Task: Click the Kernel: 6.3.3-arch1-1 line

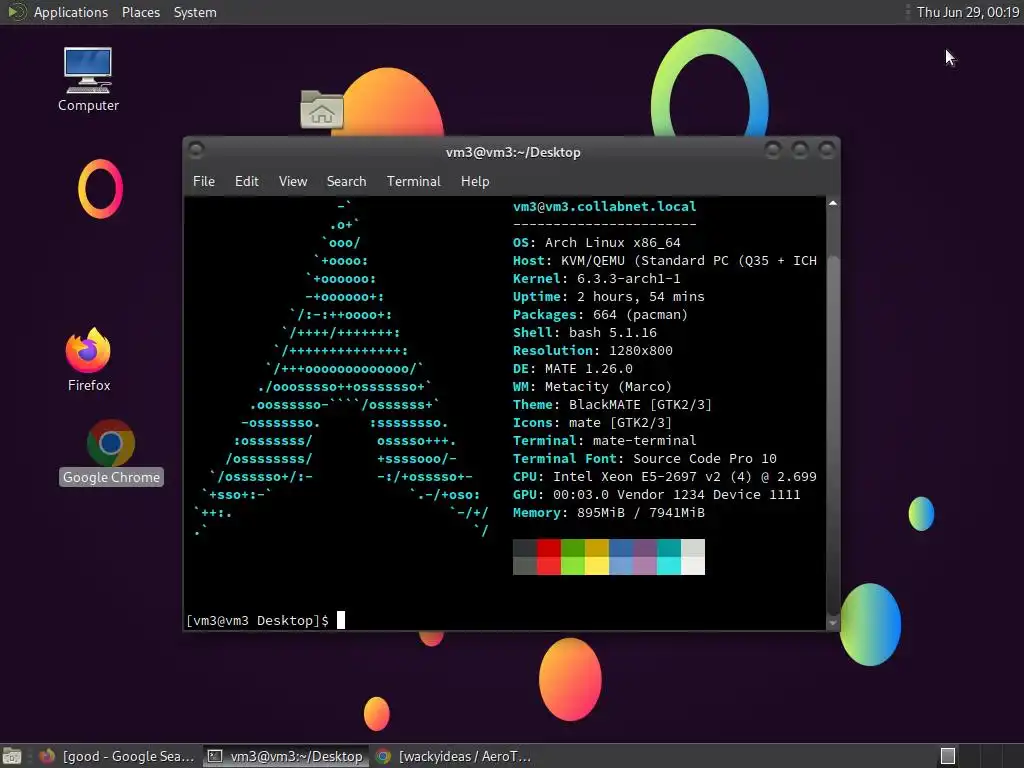Action: point(596,278)
